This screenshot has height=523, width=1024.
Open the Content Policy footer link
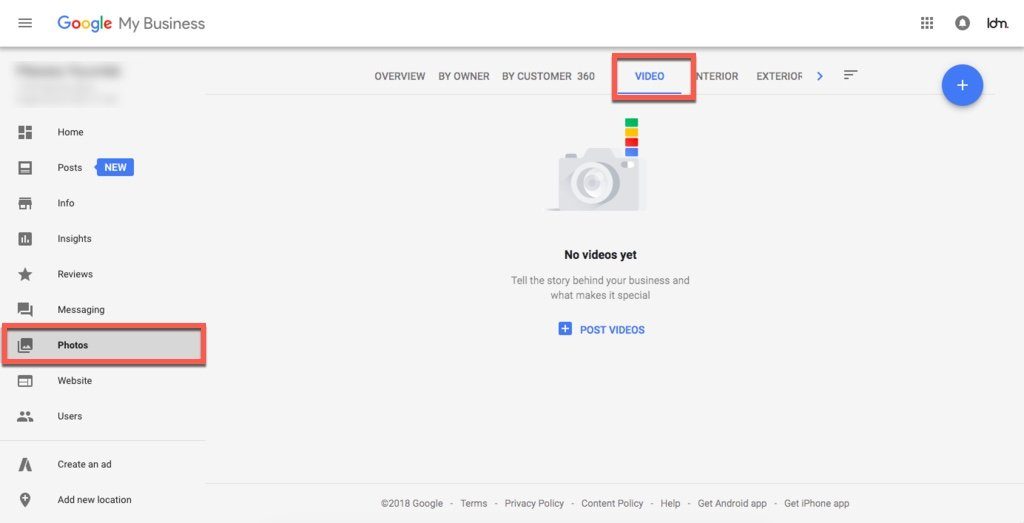[612, 503]
